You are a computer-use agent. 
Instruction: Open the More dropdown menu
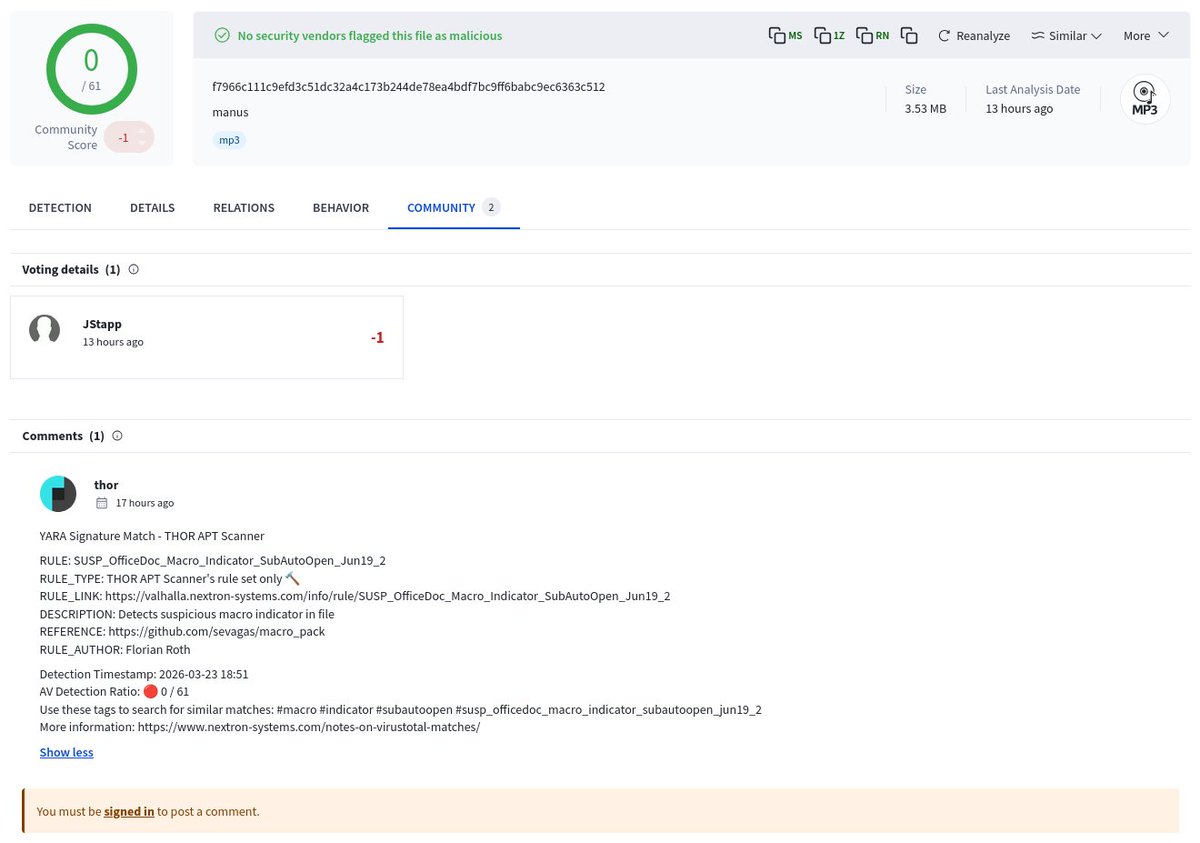pos(1144,35)
